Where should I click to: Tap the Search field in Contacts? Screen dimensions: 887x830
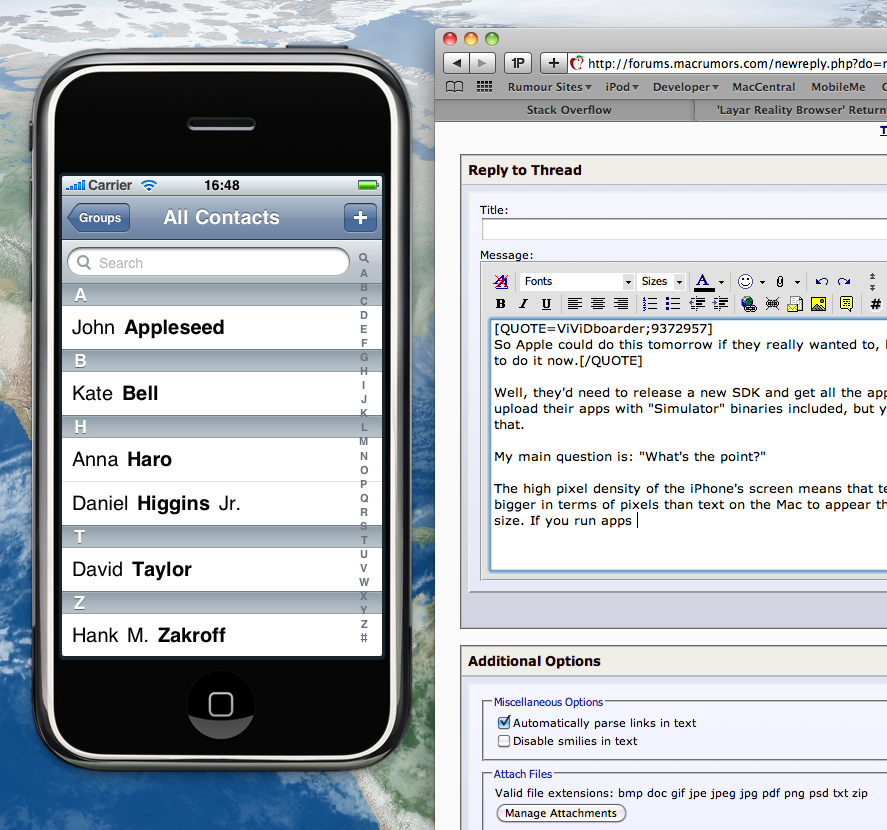point(208,263)
